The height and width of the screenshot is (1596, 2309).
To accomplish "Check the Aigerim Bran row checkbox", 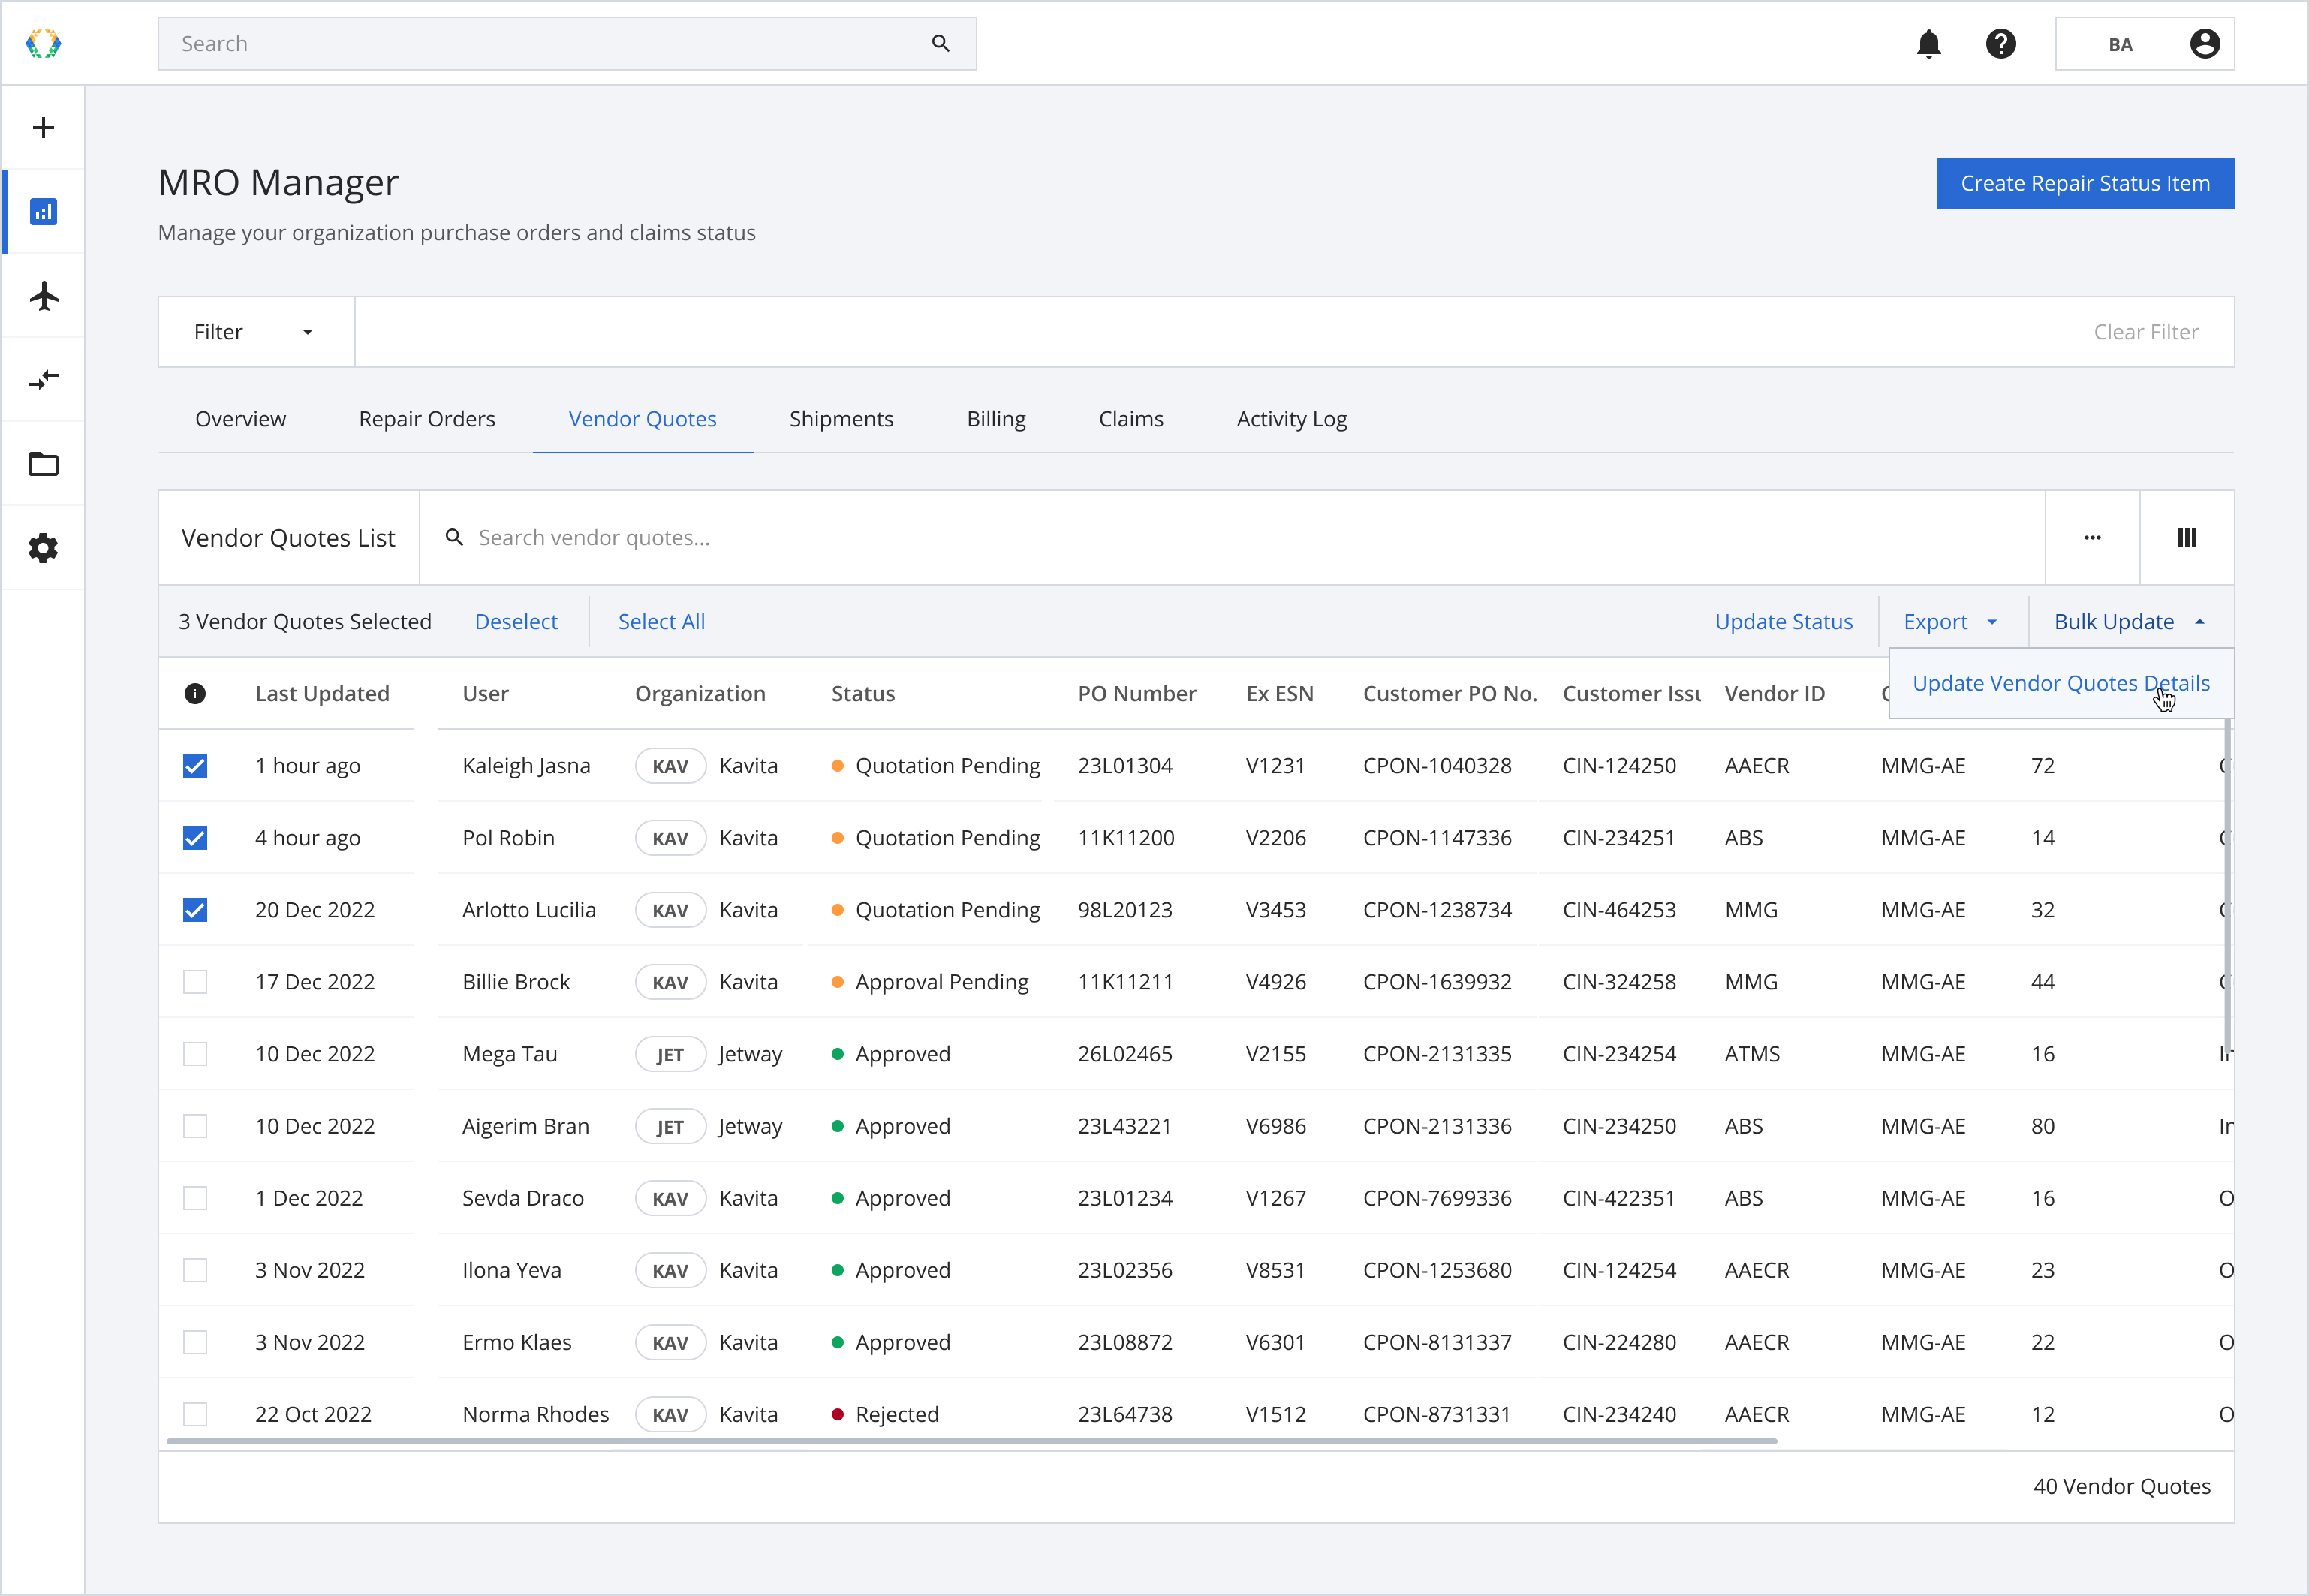I will [x=195, y=1126].
